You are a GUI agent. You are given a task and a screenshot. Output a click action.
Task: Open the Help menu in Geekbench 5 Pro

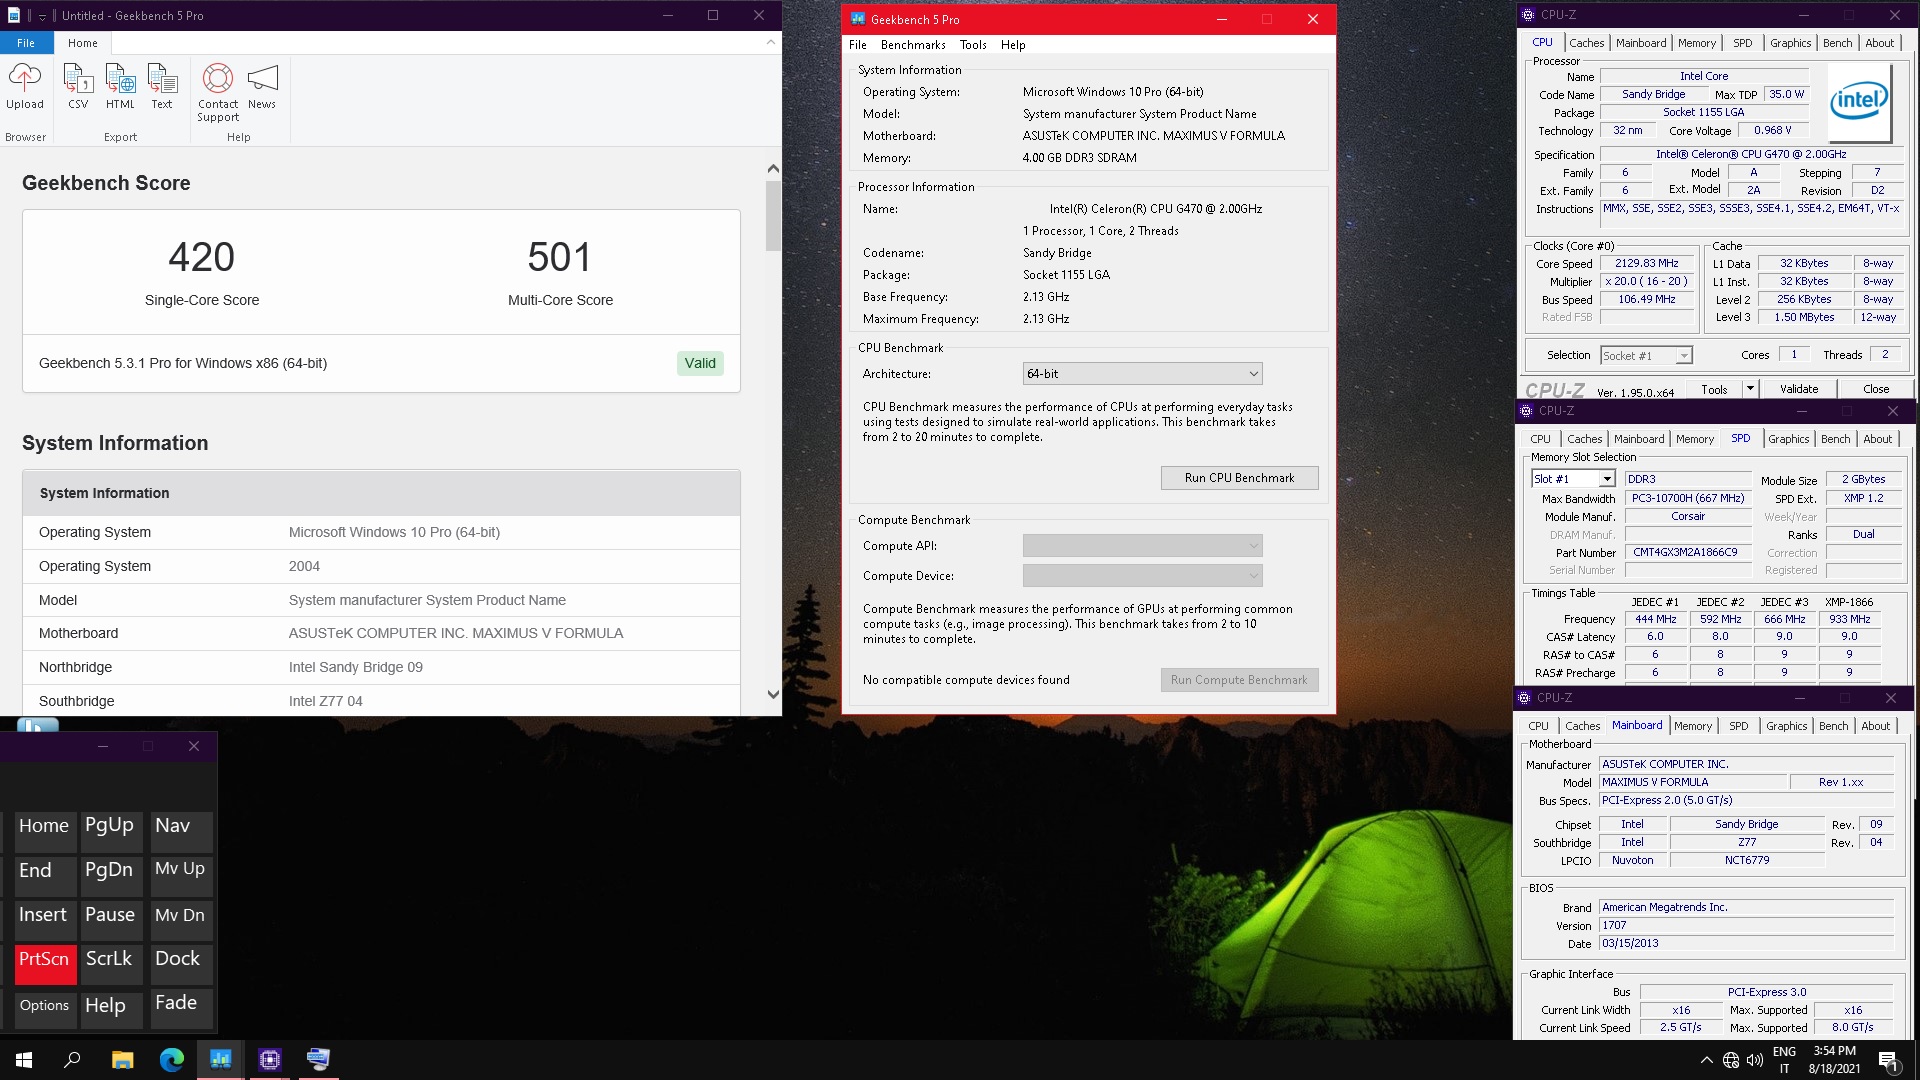[1013, 45]
